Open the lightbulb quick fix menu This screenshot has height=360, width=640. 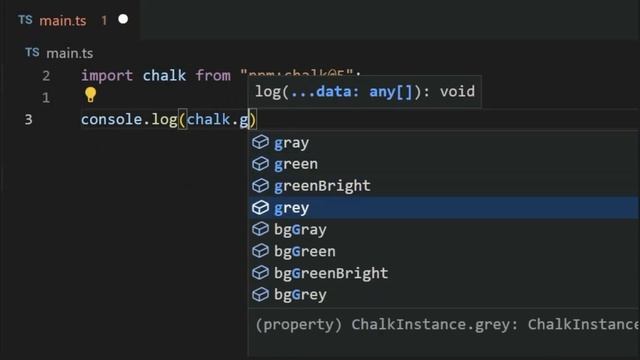tap(90, 95)
